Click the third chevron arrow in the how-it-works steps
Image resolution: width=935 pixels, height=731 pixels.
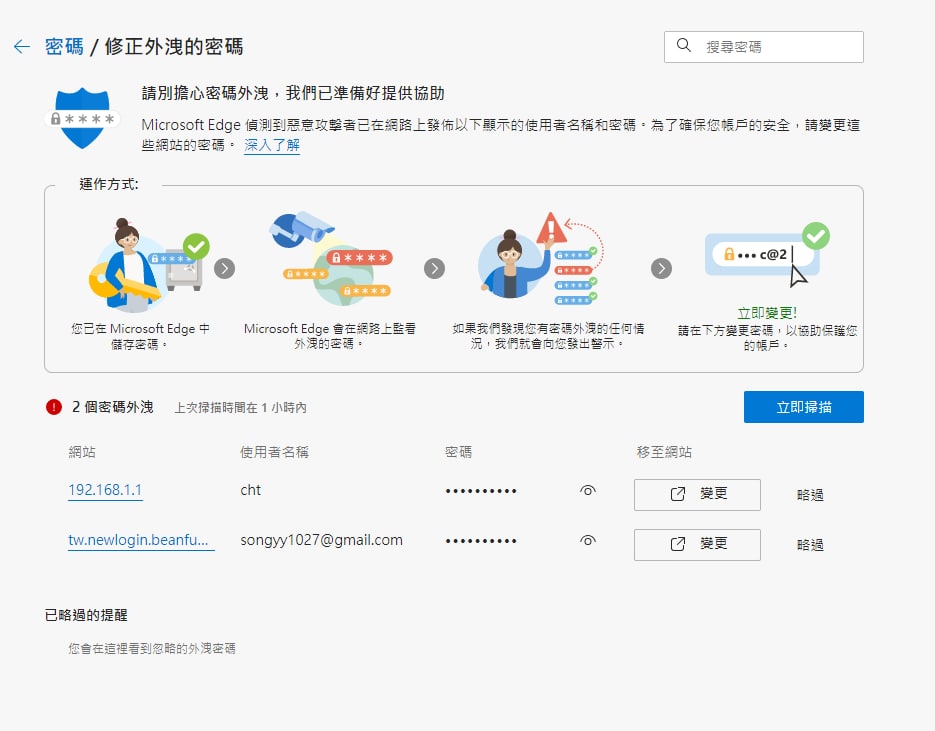tap(661, 268)
